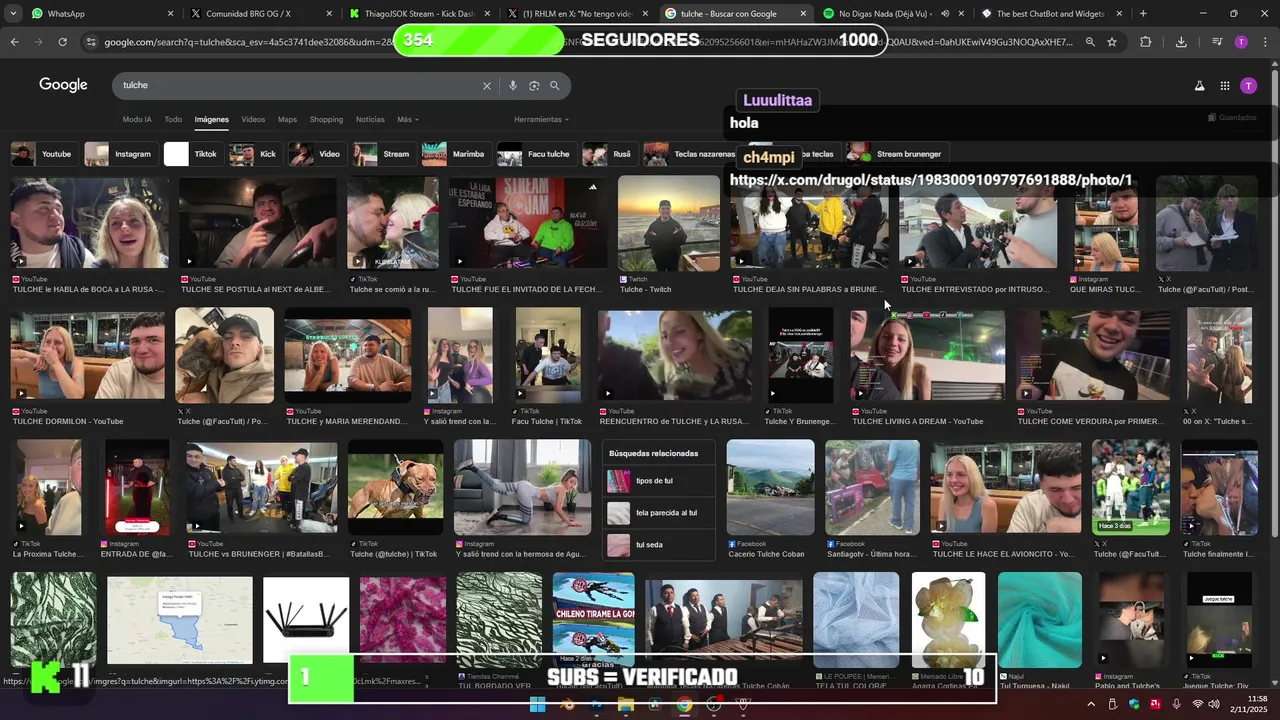Expand the Más dropdown
This screenshot has width=1280, height=720.
point(407,120)
